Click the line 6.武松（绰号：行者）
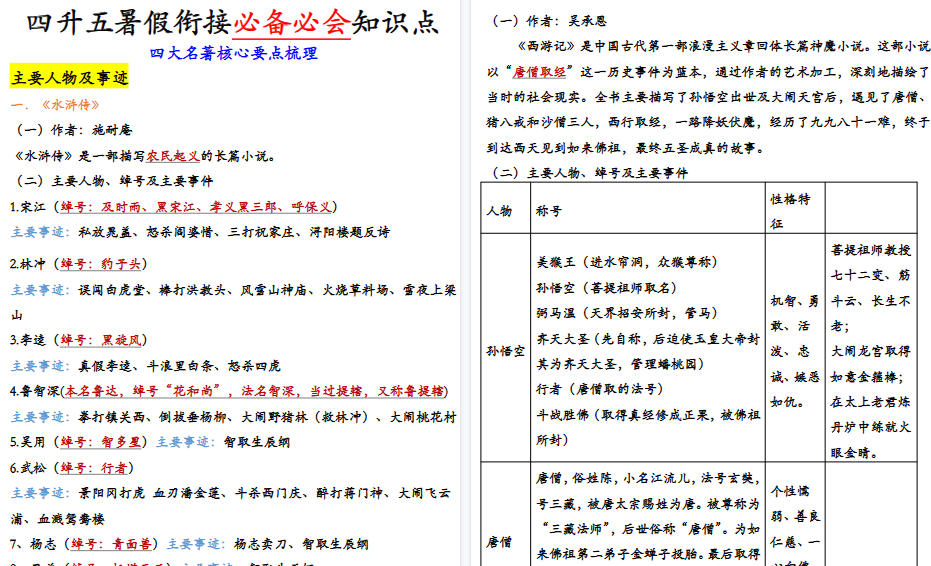This screenshot has width=931, height=566. point(72,468)
